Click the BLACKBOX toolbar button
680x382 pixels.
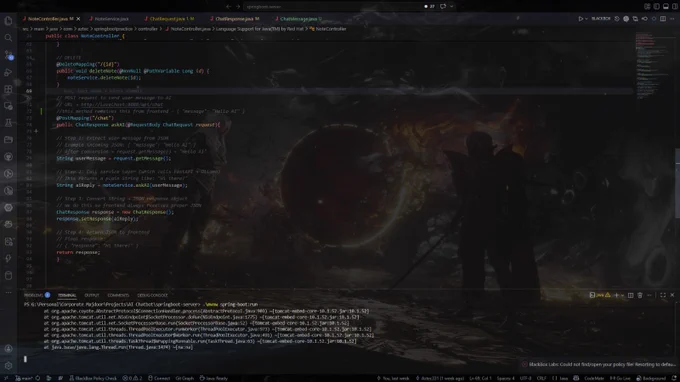point(601,19)
